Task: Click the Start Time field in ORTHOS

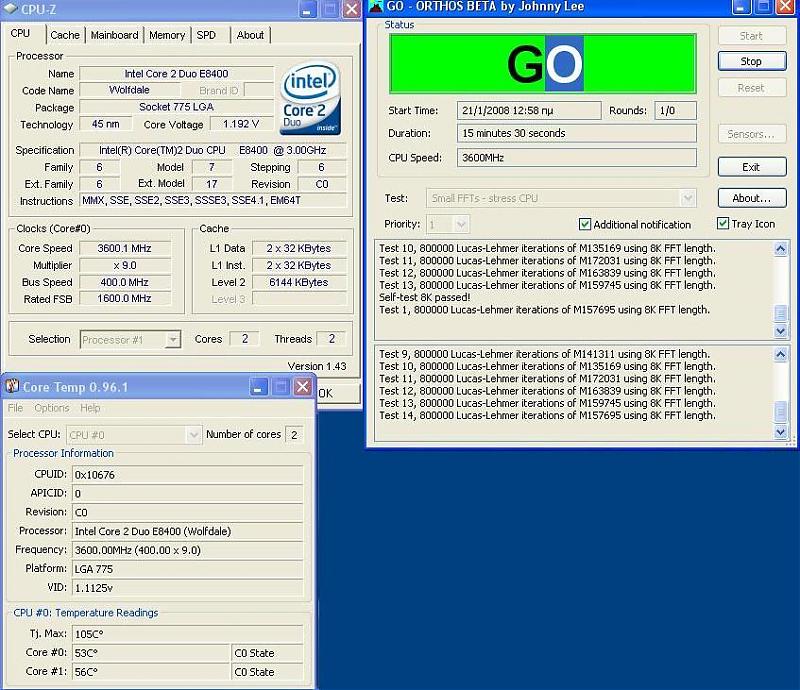Action: tap(529, 110)
